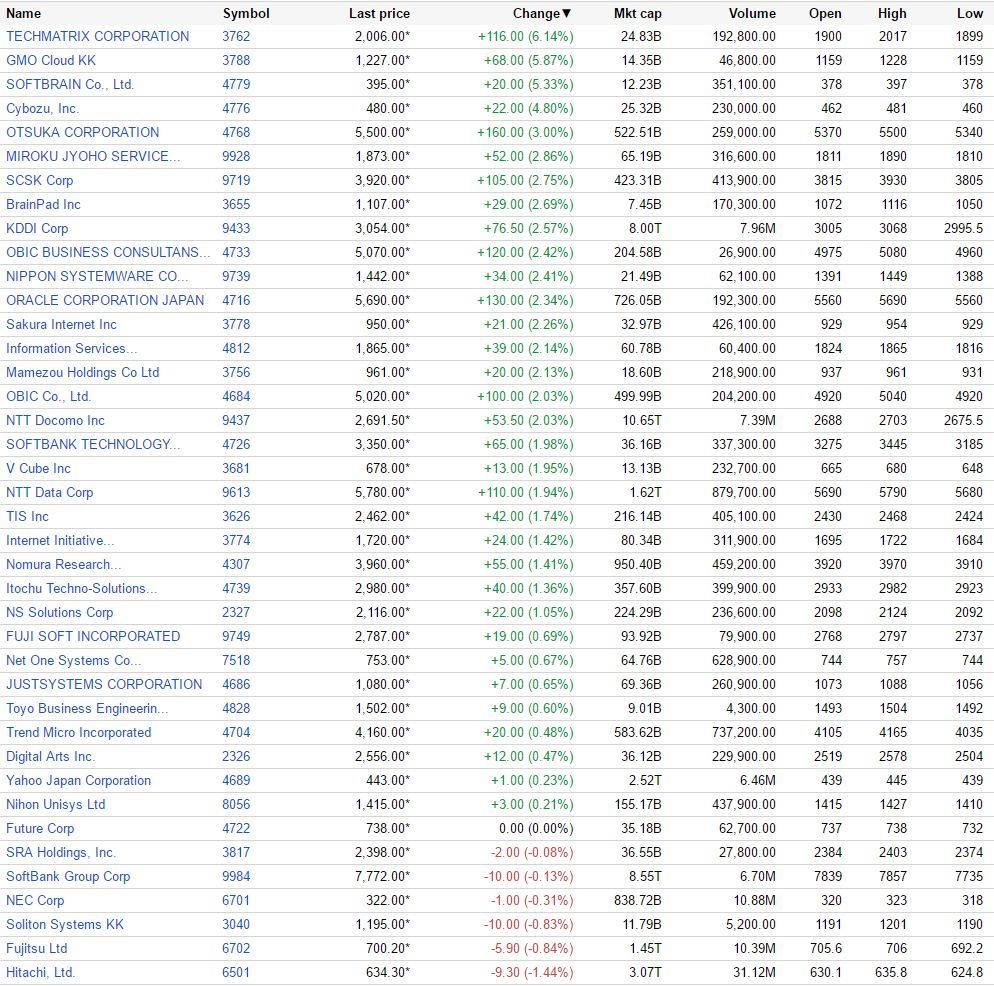The image size is (994, 986).
Task: Open NEC Corp link
Action: coord(35,901)
